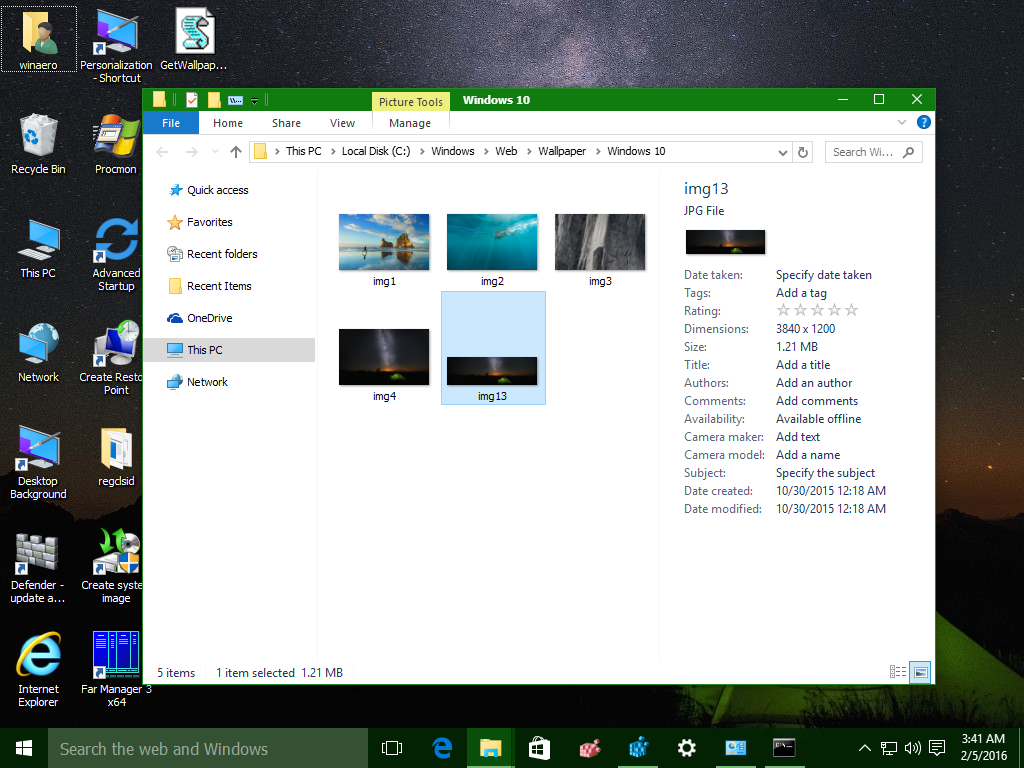Image resolution: width=1024 pixels, height=768 pixels.
Task: Open Settings from the taskbar
Action: click(686, 747)
